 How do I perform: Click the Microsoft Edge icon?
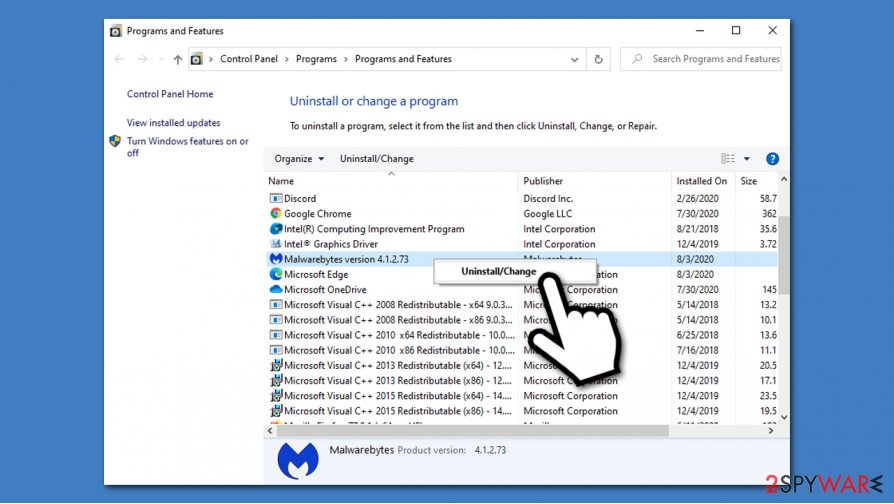pyautogui.click(x=276, y=274)
